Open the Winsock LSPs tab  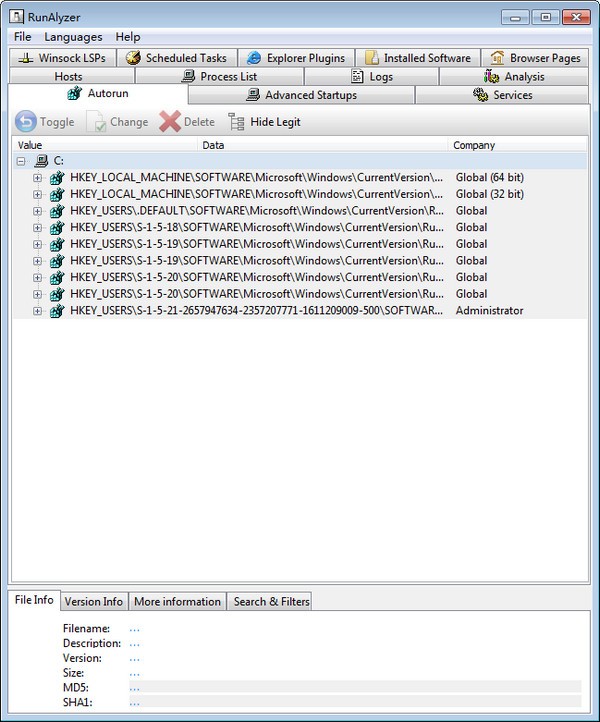click(61, 58)
